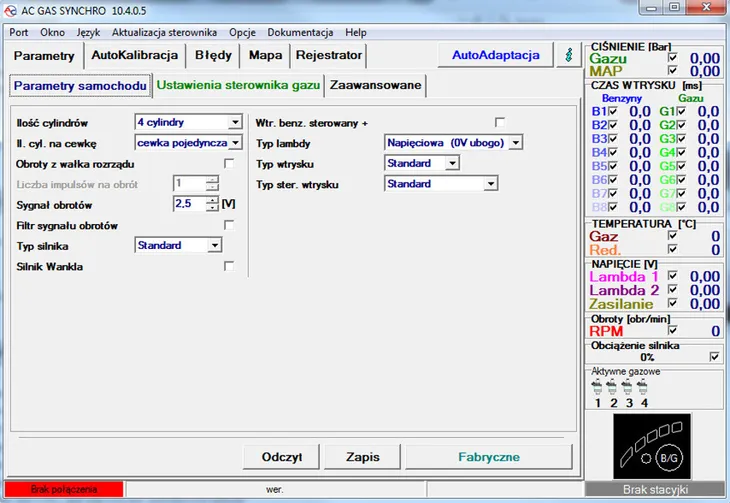Viewport: 730px width, 503px height.
Task: Enable Wtr. benz. sterowany + checkbox
Action: (500, 122)
